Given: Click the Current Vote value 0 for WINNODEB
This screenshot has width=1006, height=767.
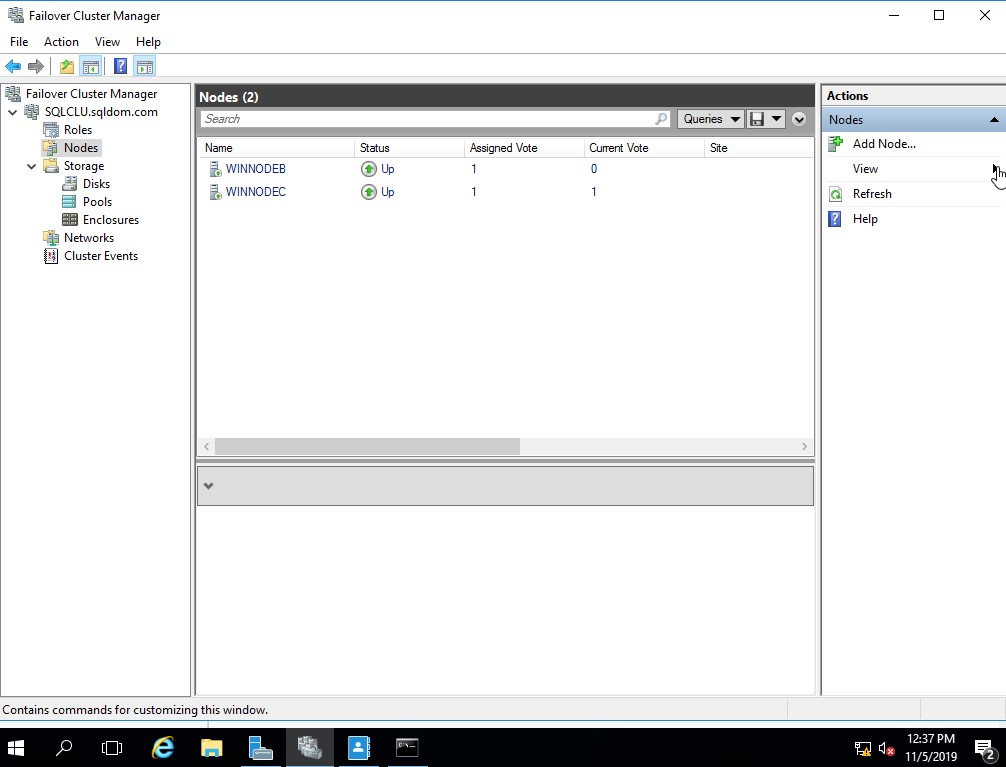Looking at the screenshot, I should [x=593, y=169].
